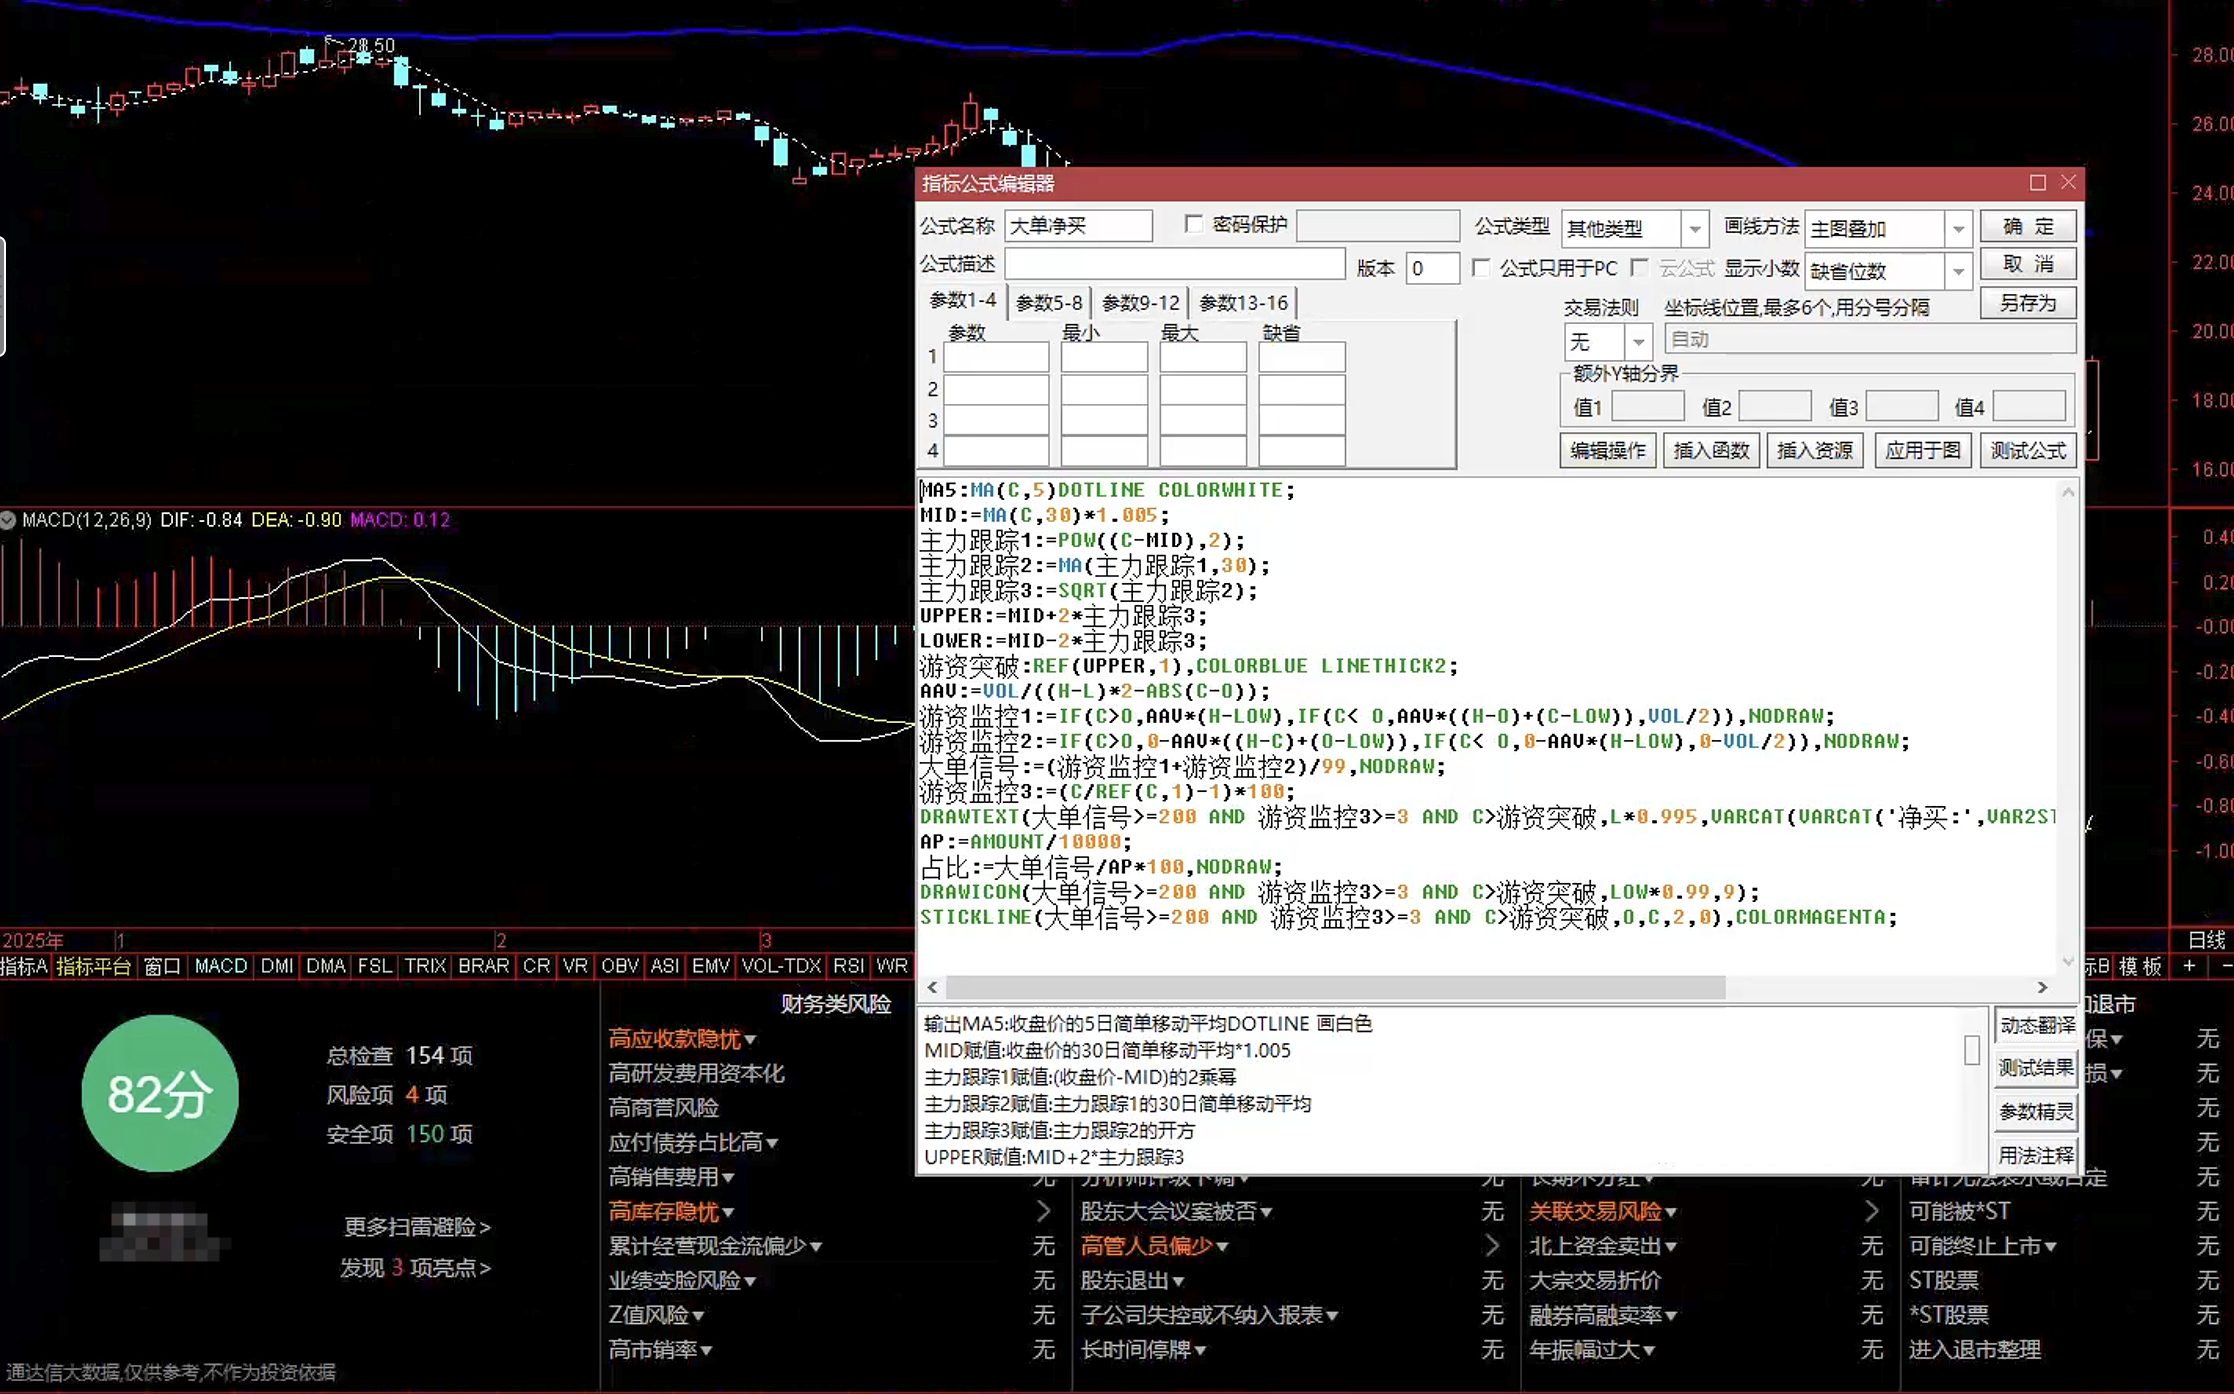Expand the 北上资金卖出 risk item
Image resolution: width=2234 pixels, height=1394 pixels.
tap(1671, 1247)
